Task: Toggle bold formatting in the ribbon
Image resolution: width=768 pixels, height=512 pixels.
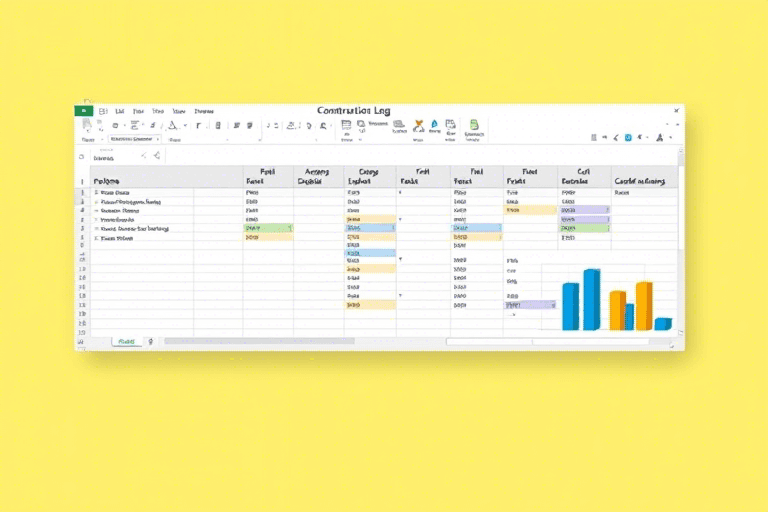Action: click(x=198, y=126)
